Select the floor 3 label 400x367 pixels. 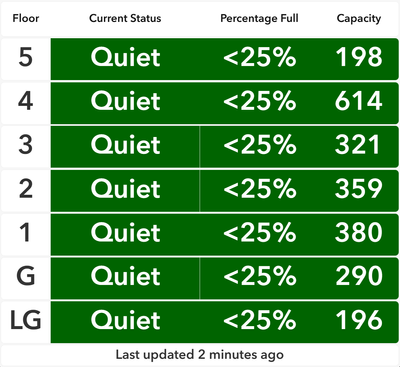(x=25, y=145)
